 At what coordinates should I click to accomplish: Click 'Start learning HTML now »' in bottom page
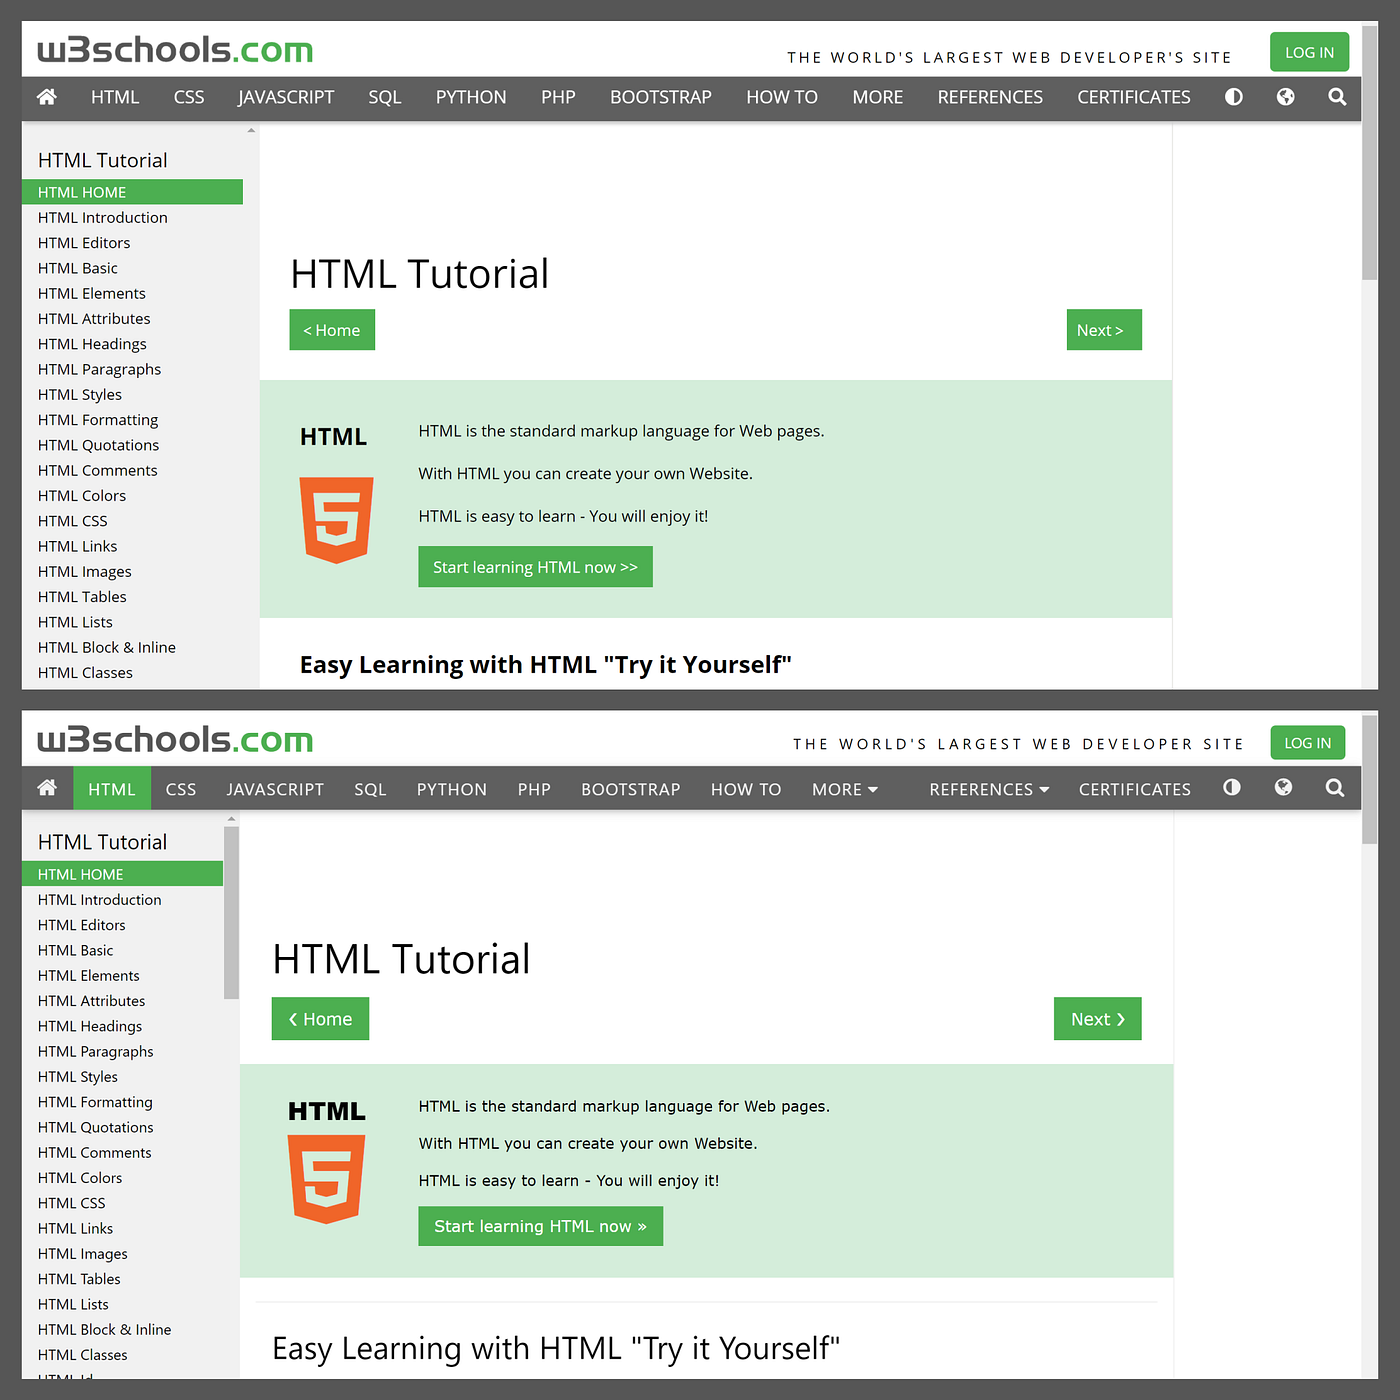click(x=540, y=1226)
